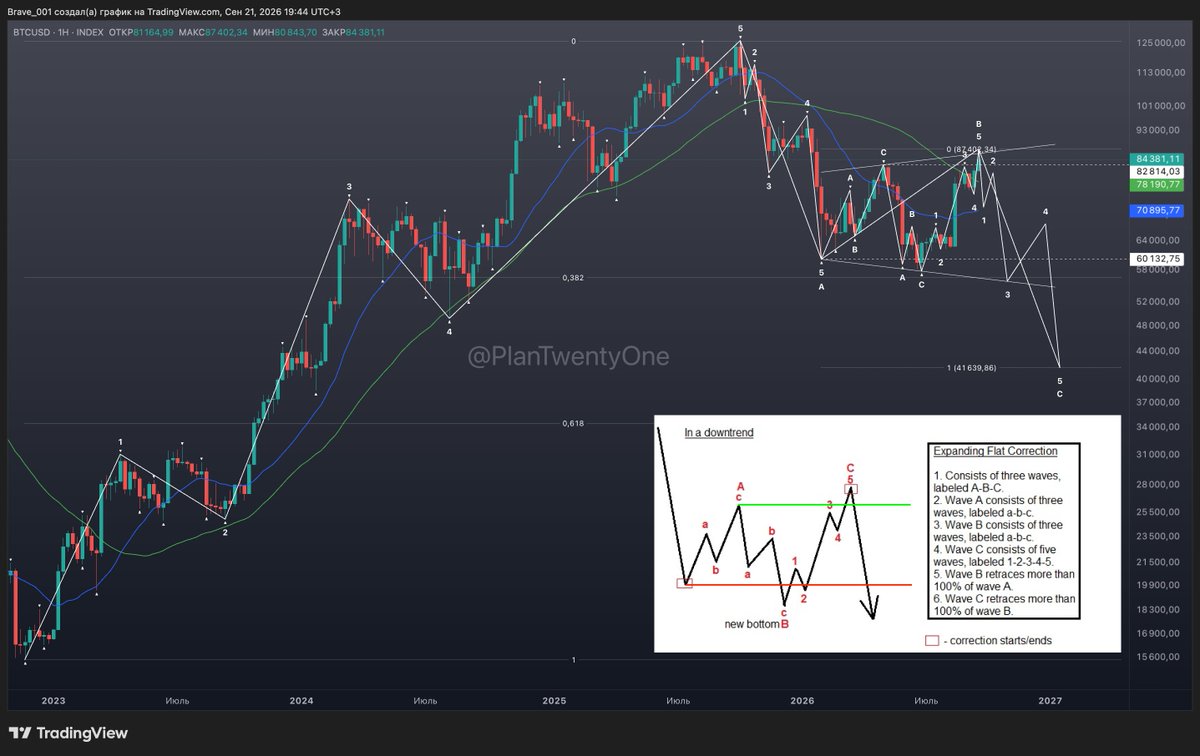Click the МАКС 87 402,34 high value

(212, 32)
